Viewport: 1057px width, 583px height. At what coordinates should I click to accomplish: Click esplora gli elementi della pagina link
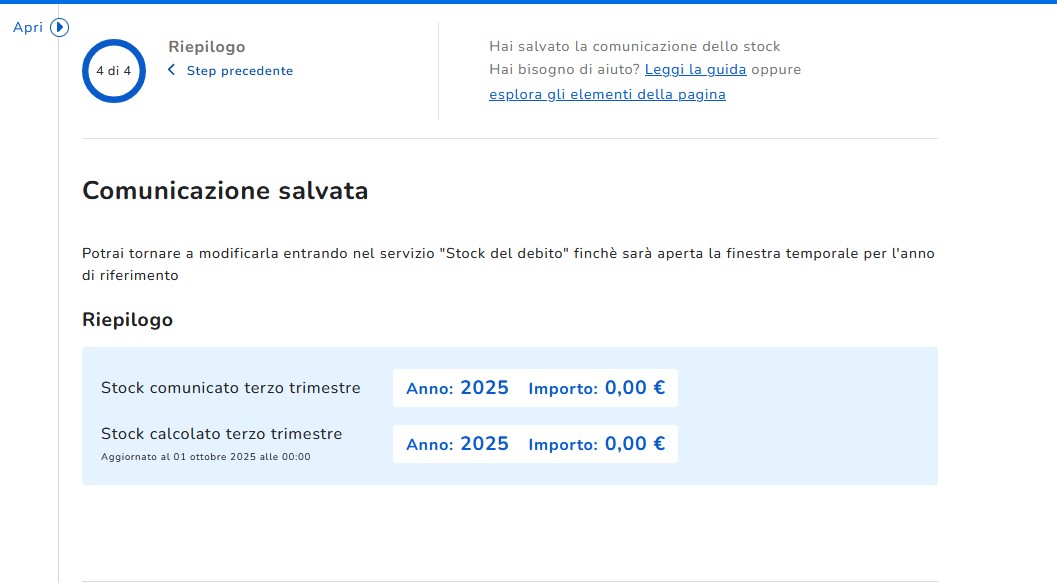click(x=607, y=95)
